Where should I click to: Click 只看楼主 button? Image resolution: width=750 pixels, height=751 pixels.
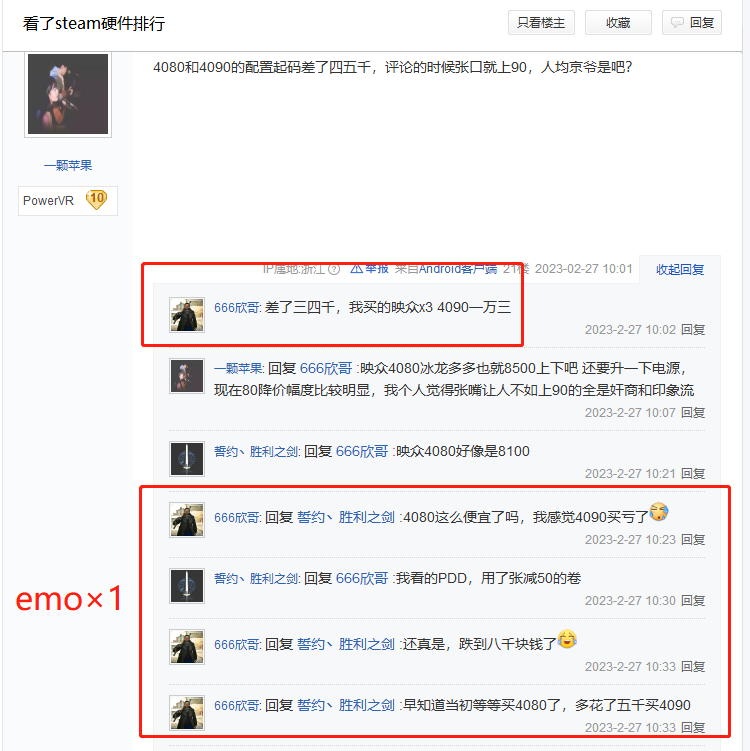coord(541,23)
